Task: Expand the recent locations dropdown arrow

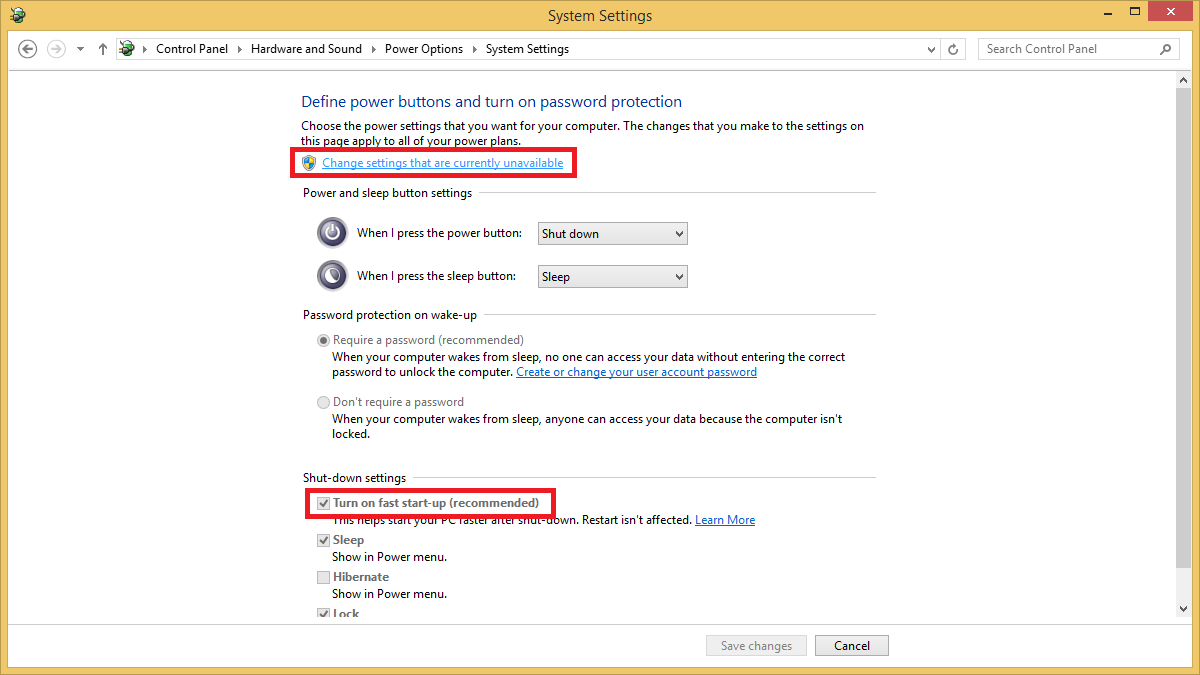Action: pos(80,48)
